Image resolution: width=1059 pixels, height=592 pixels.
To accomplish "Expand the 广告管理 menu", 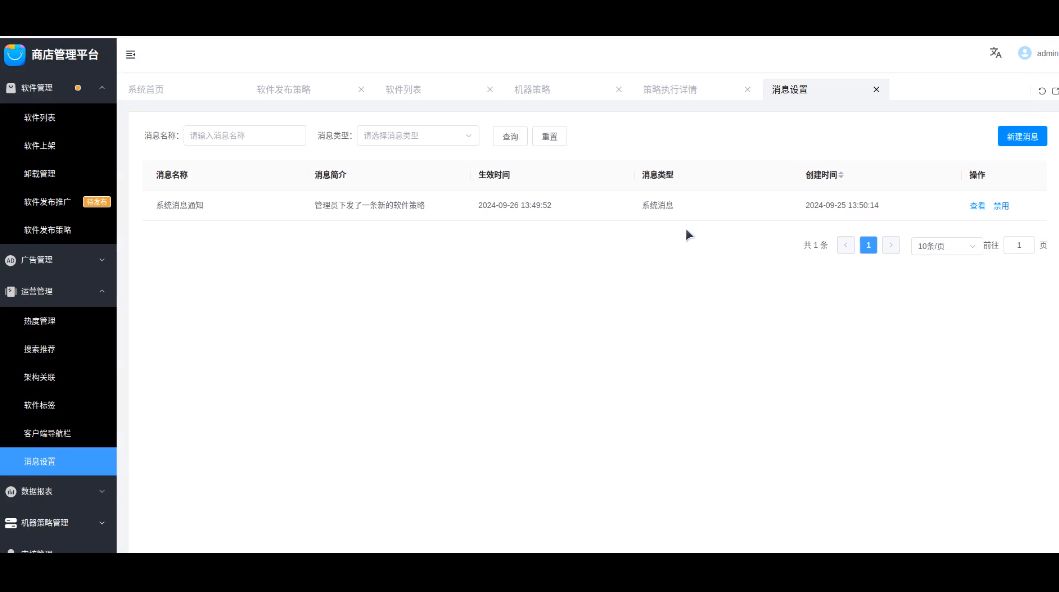I will (58, 260).
